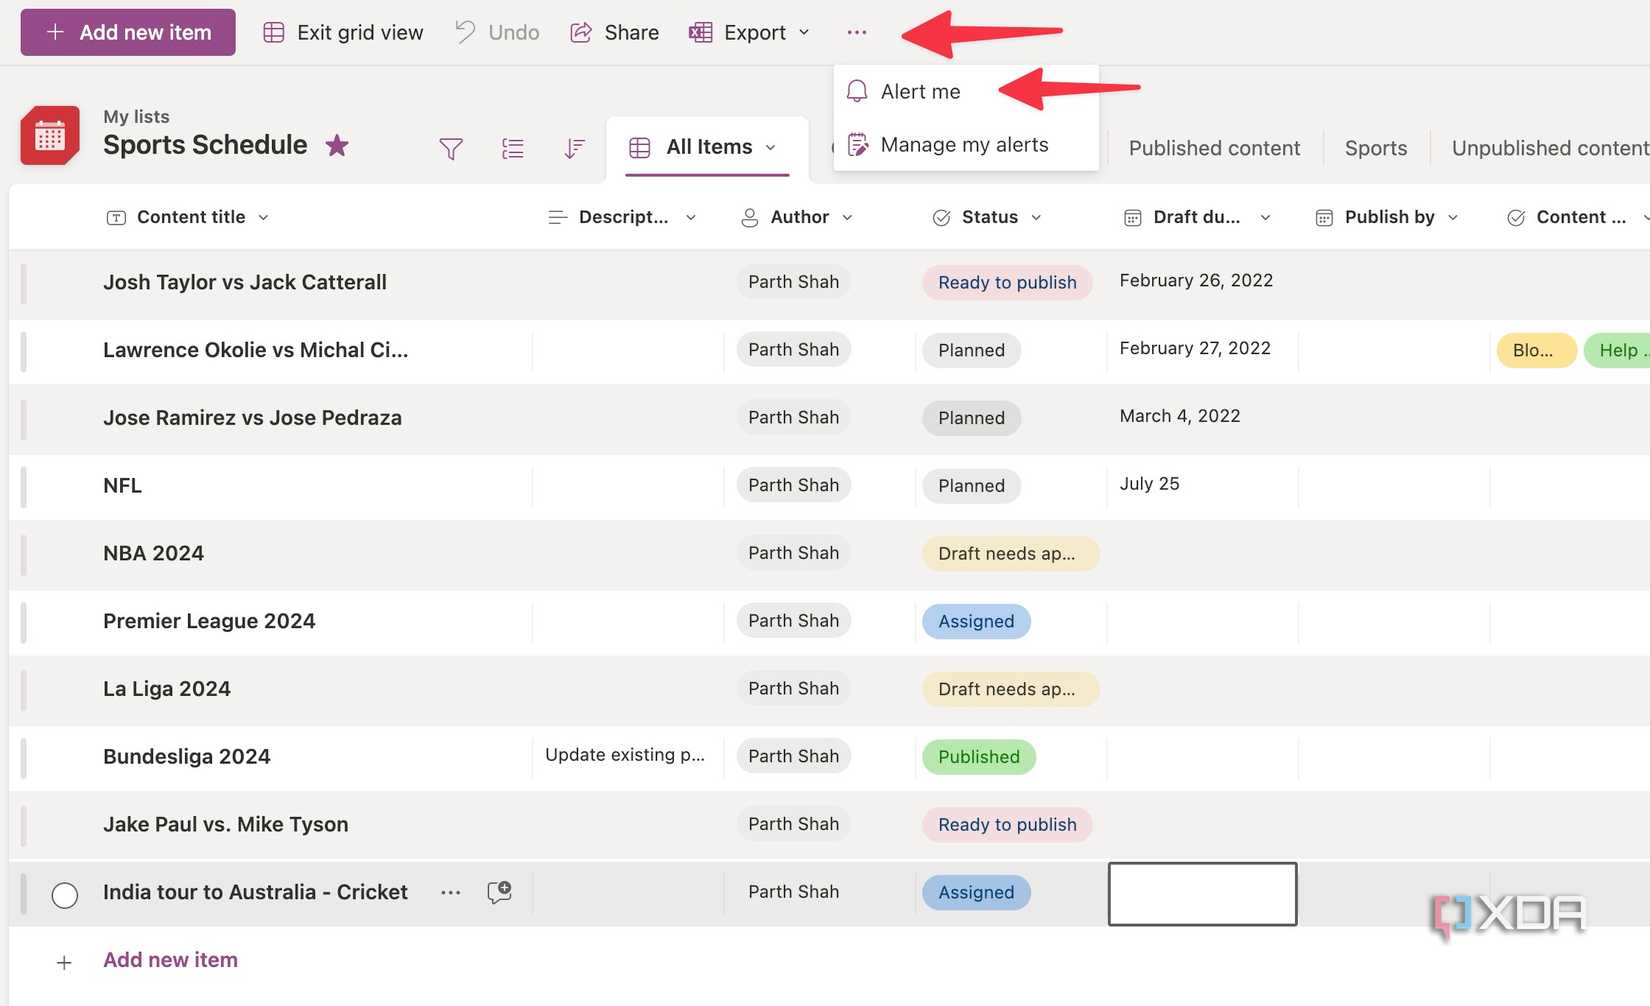
Task: Click the Share icon in toolbar
Action: point(581,32)
